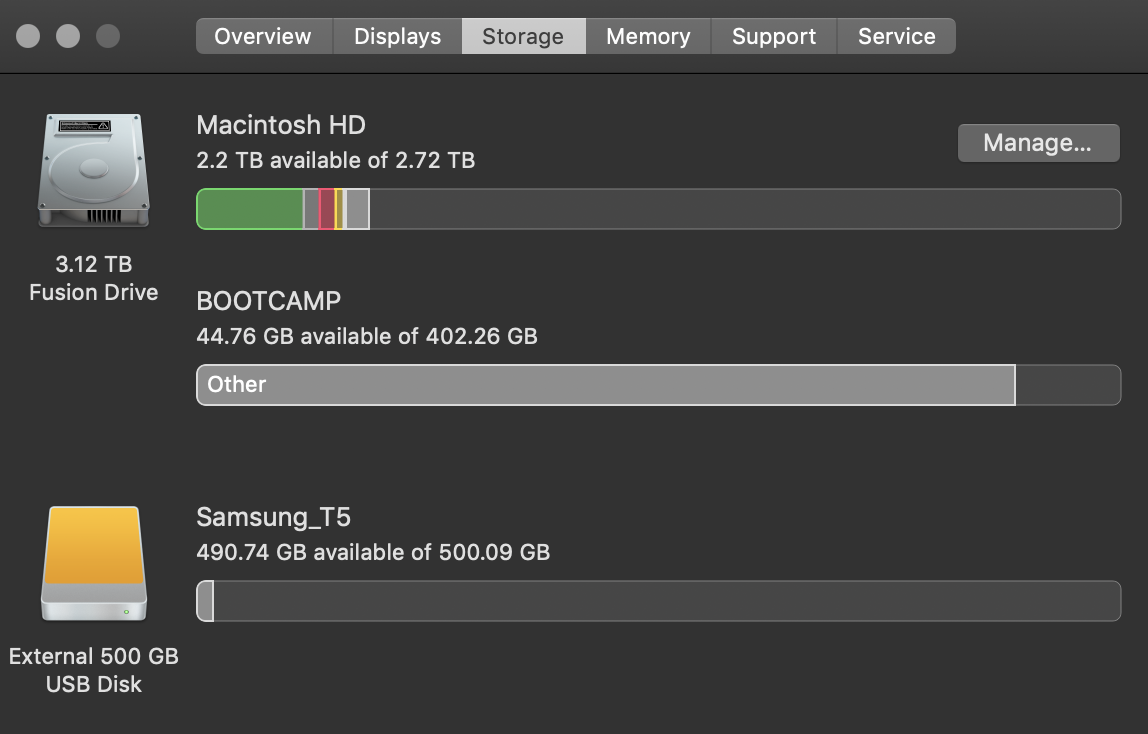Switch to the Service tab

pos(896,37)
